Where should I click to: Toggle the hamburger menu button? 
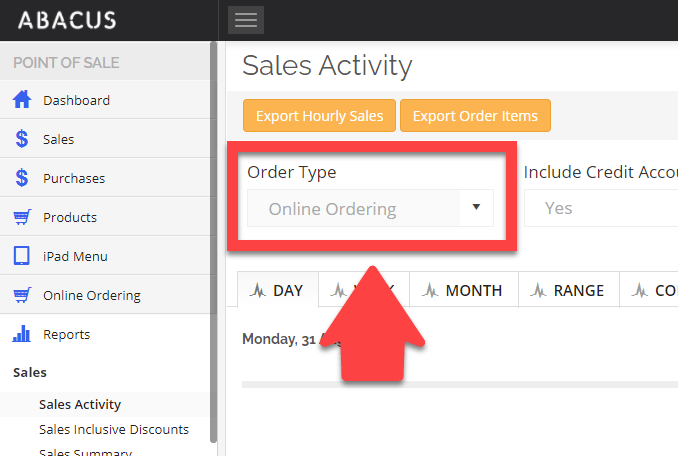point(245,20)
